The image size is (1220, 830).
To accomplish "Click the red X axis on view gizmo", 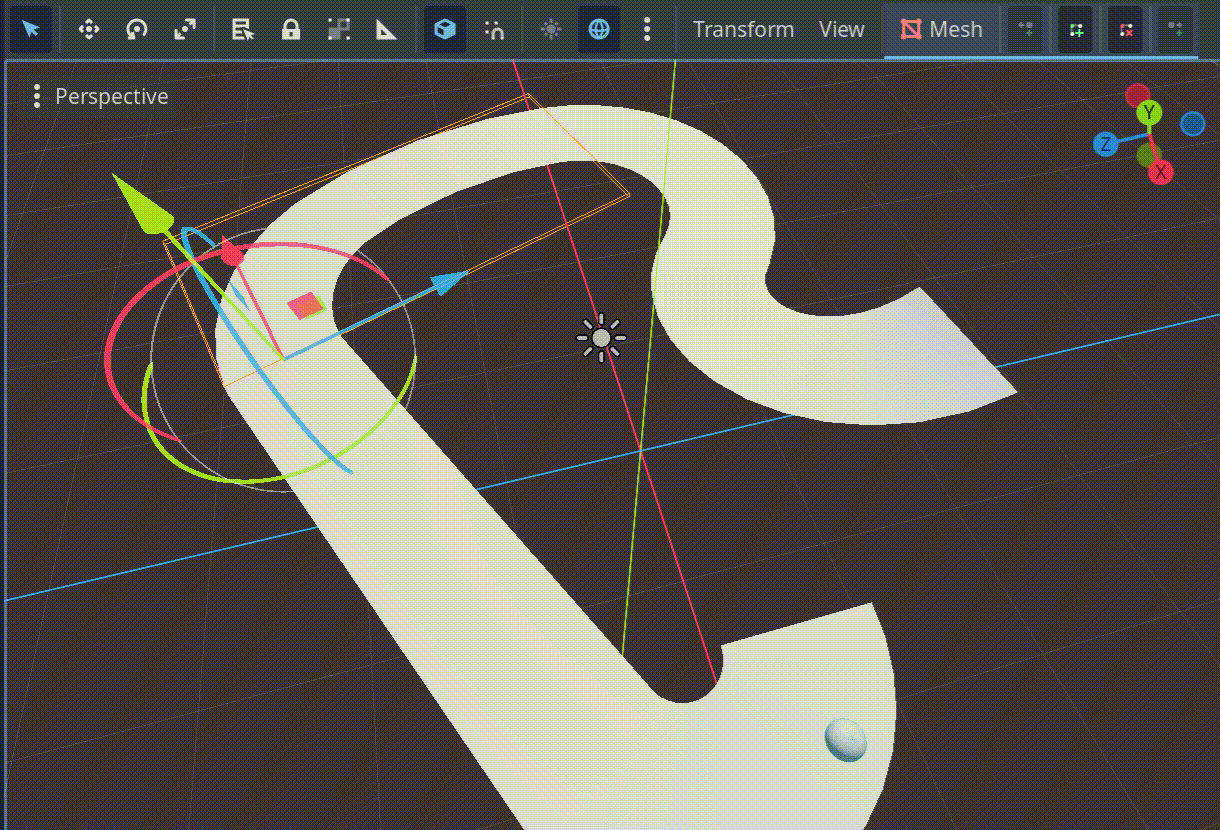I will (x=1160, y=173).
